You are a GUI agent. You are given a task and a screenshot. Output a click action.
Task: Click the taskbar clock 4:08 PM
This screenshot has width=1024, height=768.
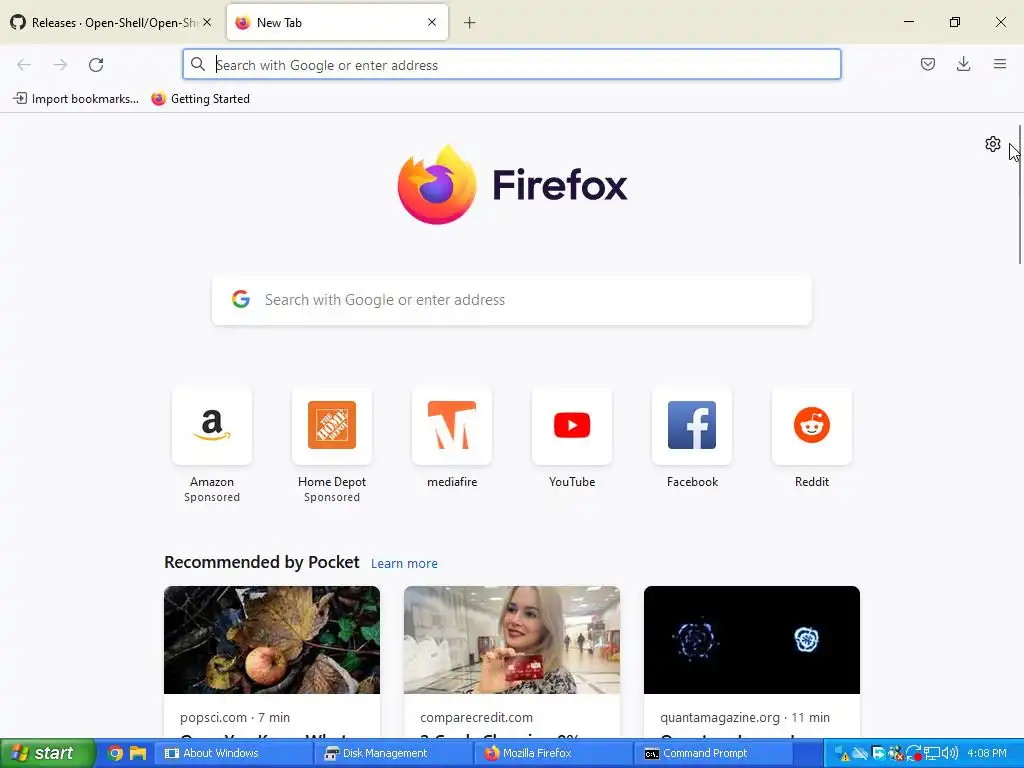(x=987, y=753)
